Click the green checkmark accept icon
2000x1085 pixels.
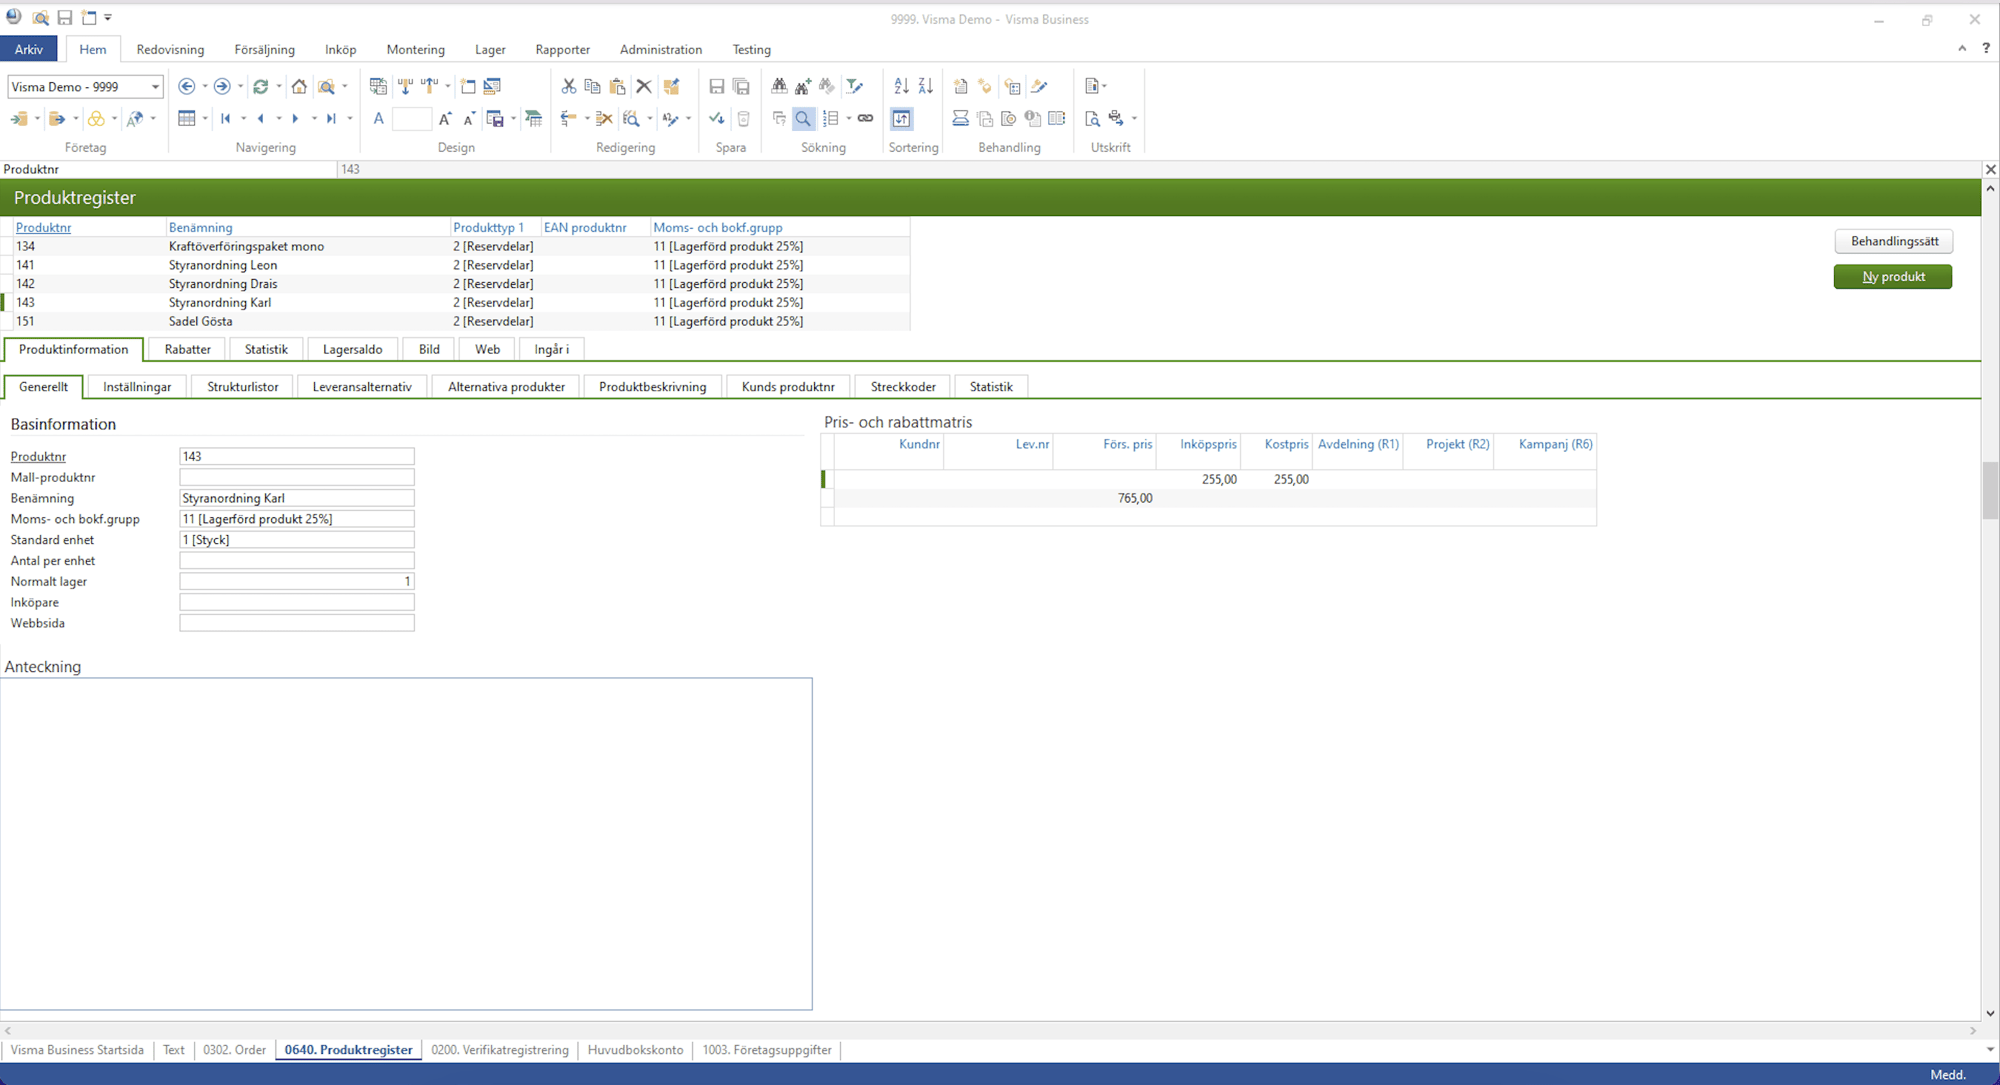[x=717, y=119]
